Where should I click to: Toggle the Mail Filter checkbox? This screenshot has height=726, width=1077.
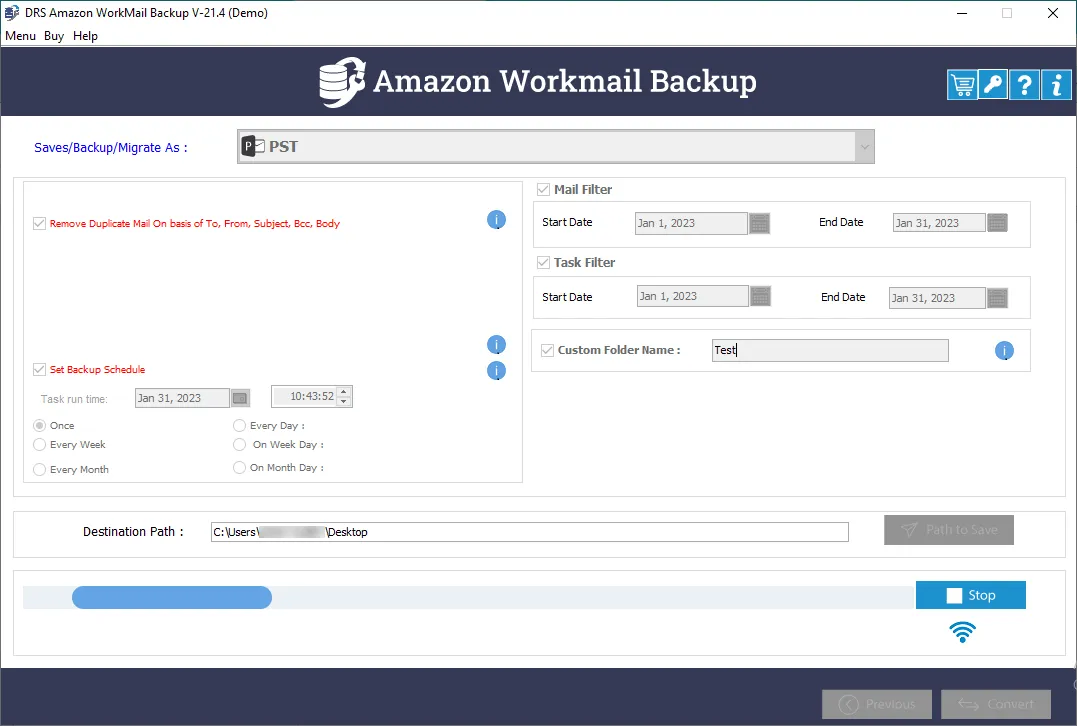point(543,190)
